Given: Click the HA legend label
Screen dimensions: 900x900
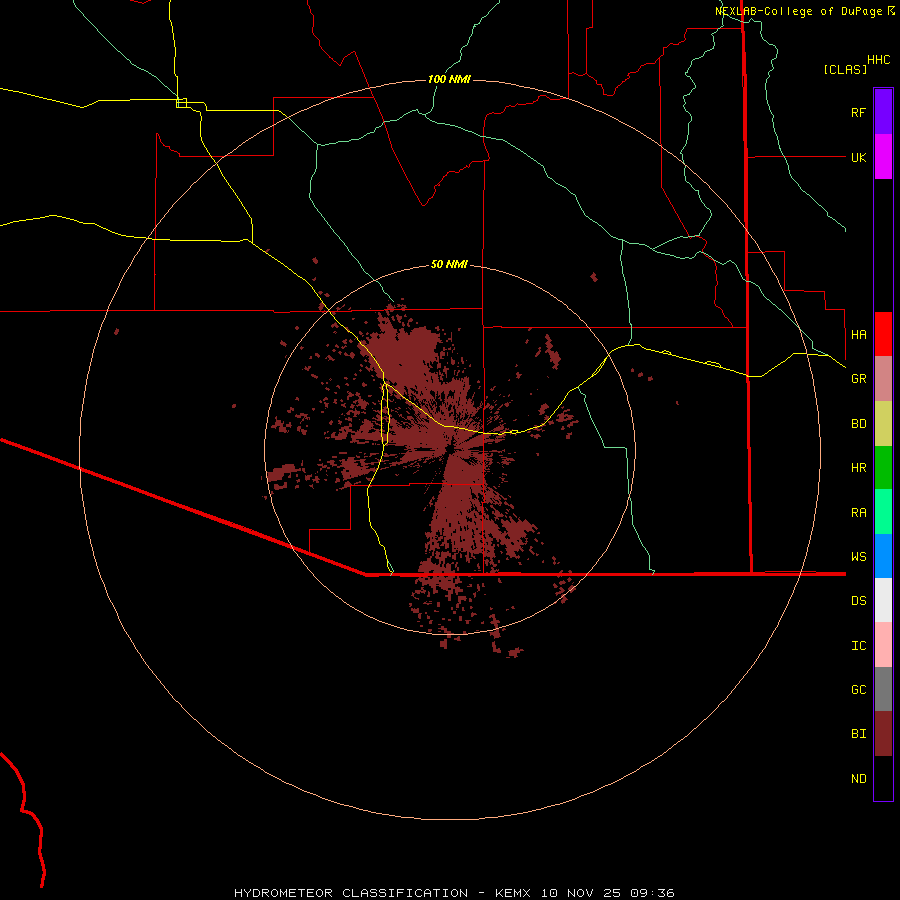Looking at the screenshot, I should (x=858, y=334).
